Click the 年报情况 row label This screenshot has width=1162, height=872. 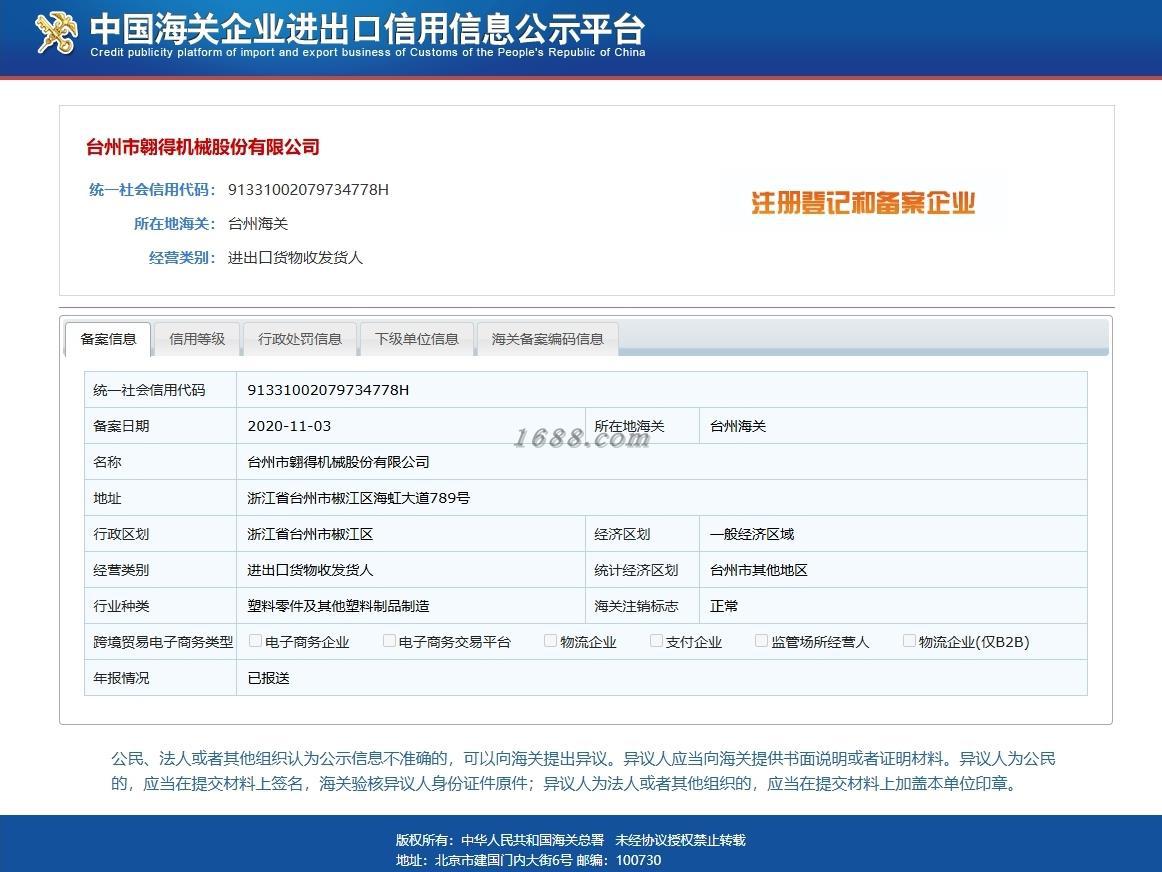click(x=121, y=678)
